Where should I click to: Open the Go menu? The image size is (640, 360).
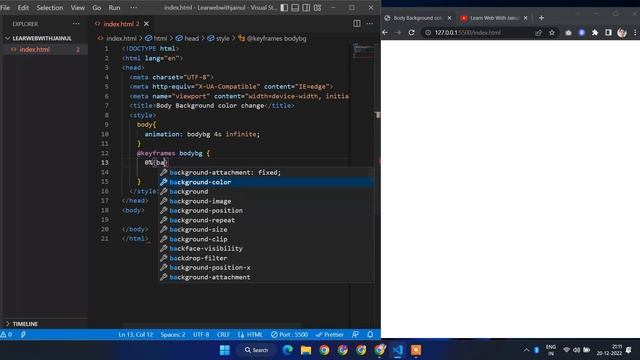click(97, 8)
